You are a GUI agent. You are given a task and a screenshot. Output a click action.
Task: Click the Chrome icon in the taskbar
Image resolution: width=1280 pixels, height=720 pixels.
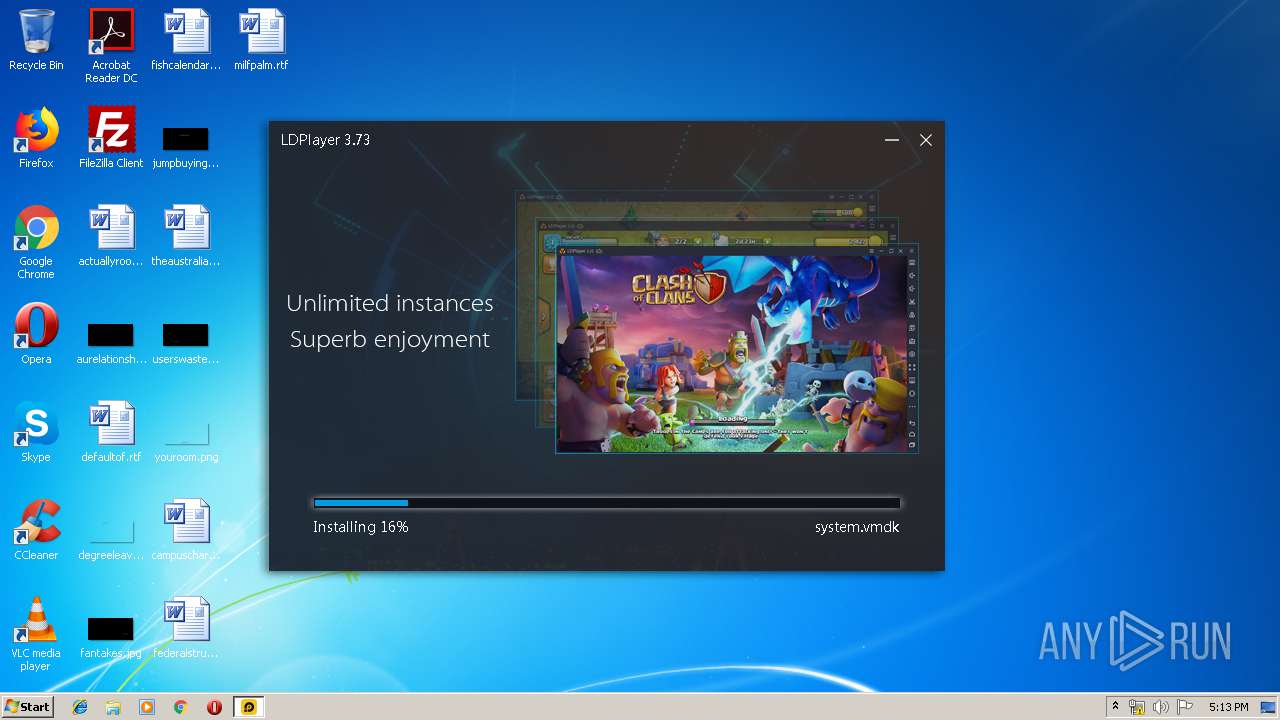point(180,707)
